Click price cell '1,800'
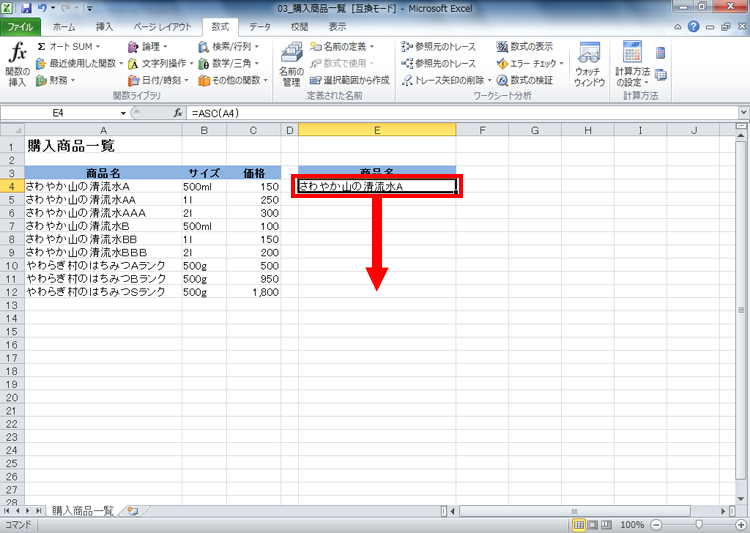 [x=254, y=292]
